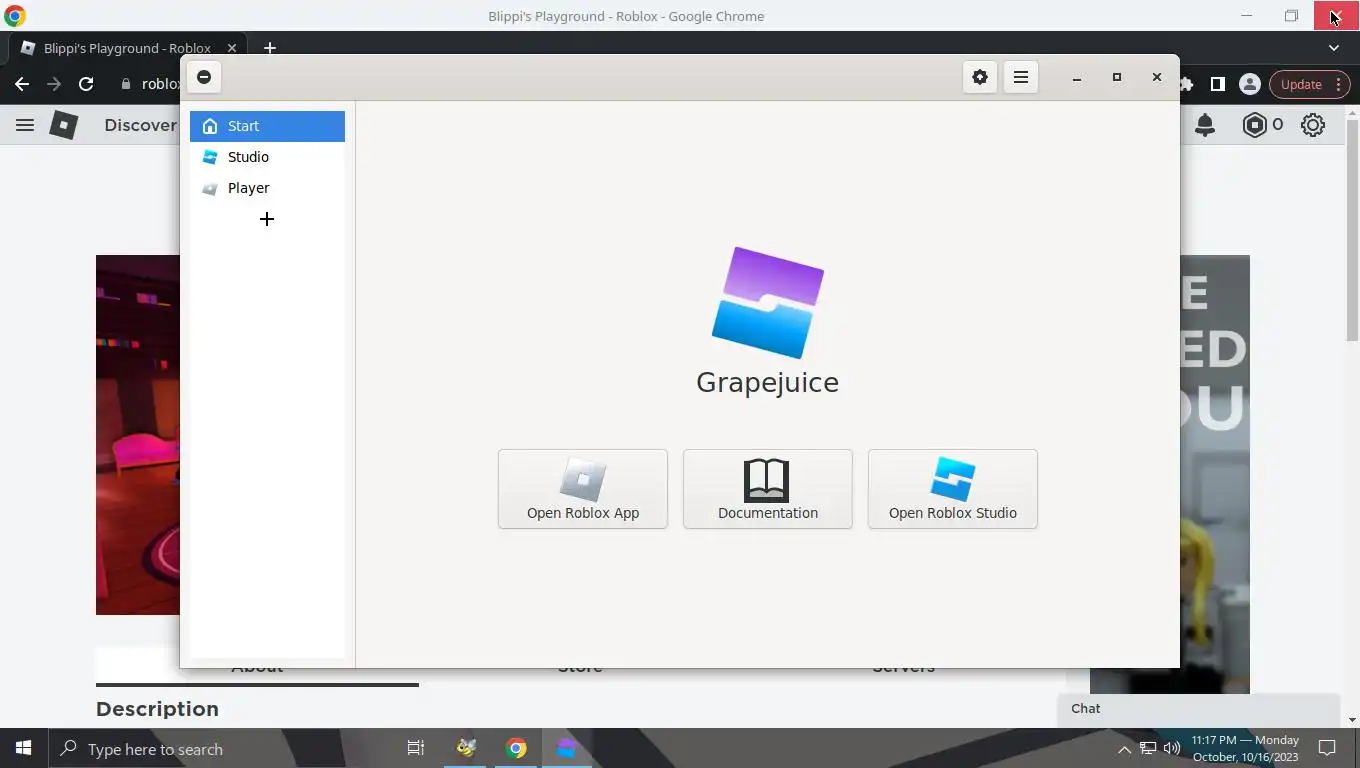Open Chrome from the taskbar
Screen dimensions: 1360x768
click(516, 748)
